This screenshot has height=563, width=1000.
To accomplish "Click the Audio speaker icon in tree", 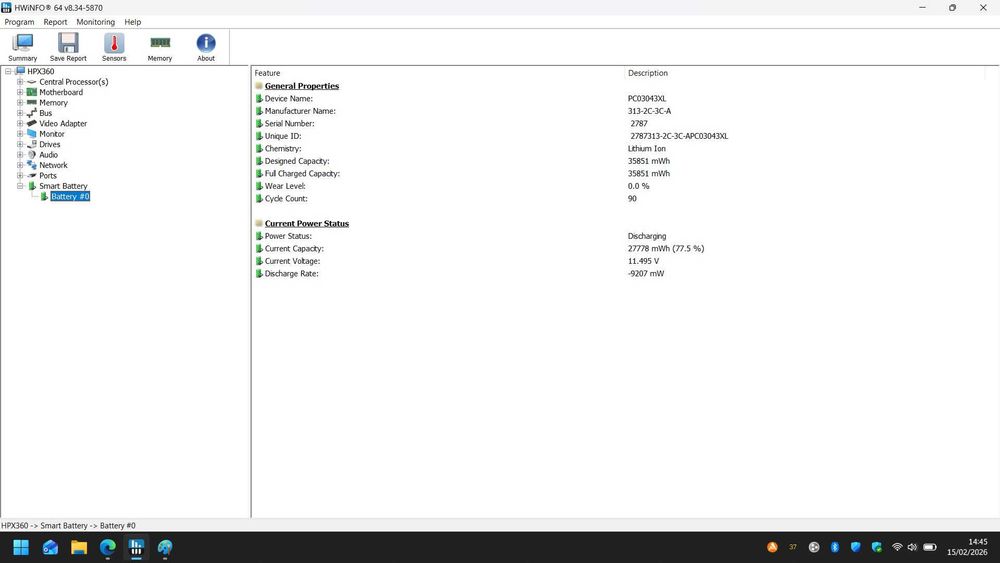I will [x=31, y=154].
